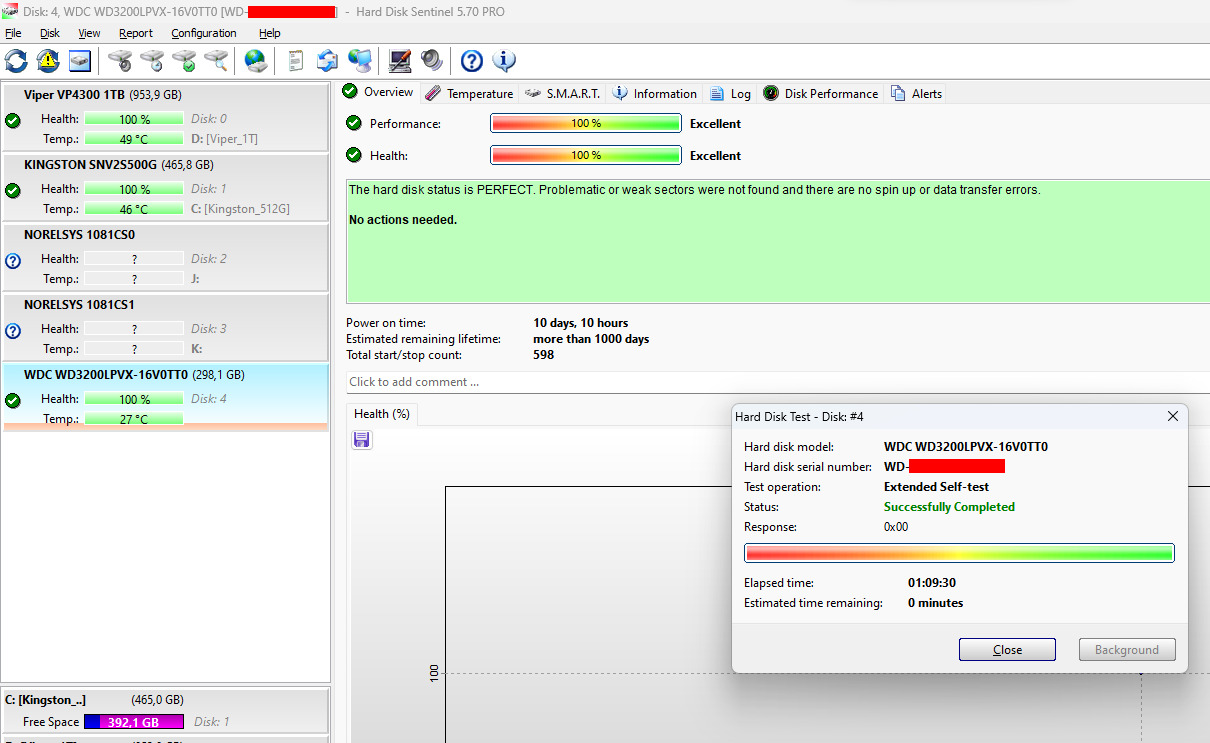
Task: Select the Viper VP4300 1TB disk entry
Action: [x=165, y=118]
